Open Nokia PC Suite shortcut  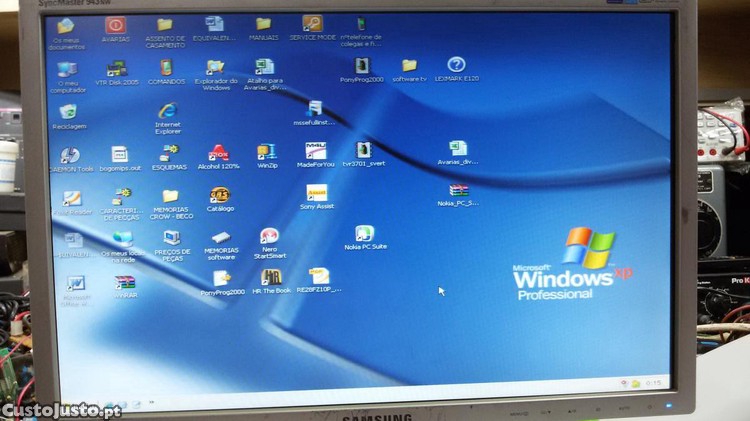364,234
